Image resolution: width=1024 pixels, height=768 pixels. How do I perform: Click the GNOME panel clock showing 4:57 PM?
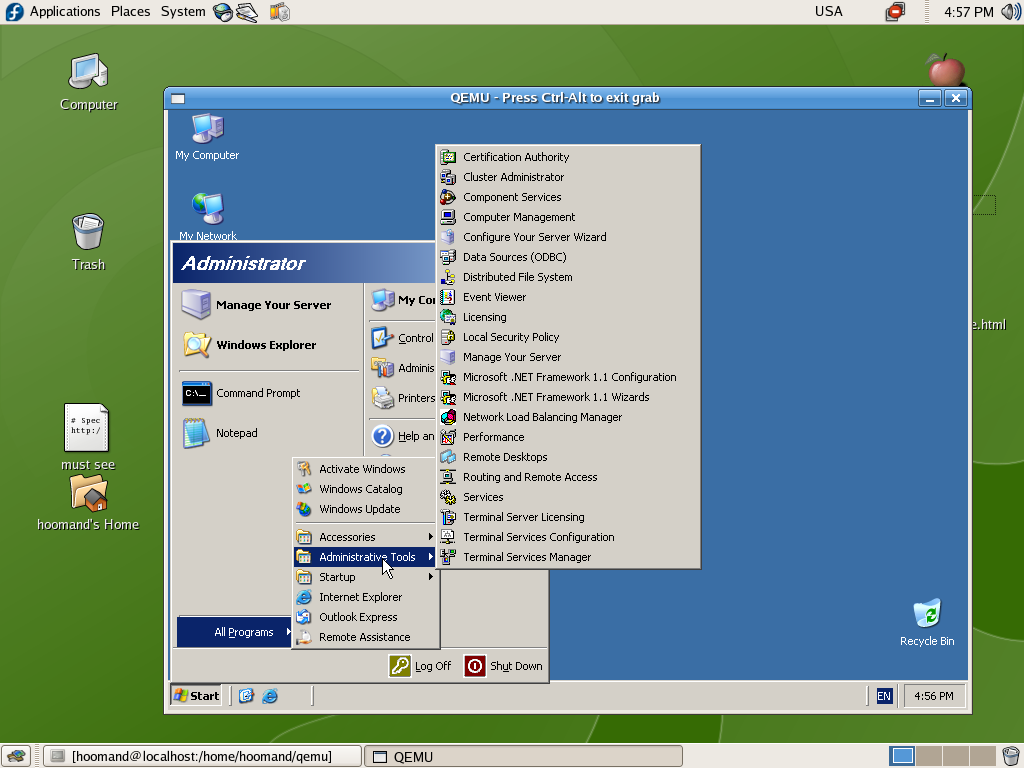point(968,12)
